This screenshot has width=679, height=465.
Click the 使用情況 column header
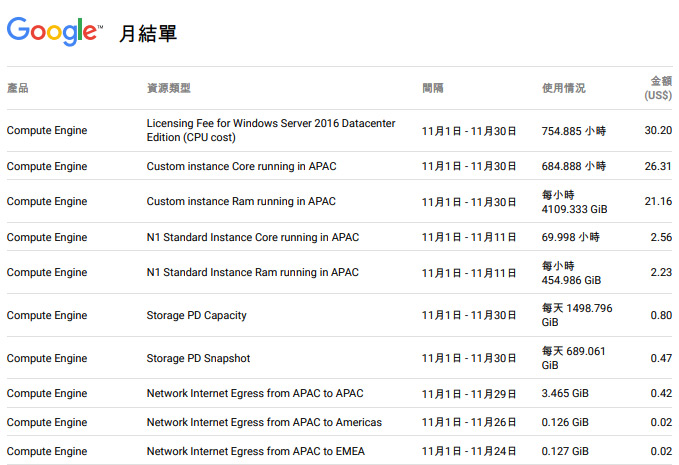563,88
